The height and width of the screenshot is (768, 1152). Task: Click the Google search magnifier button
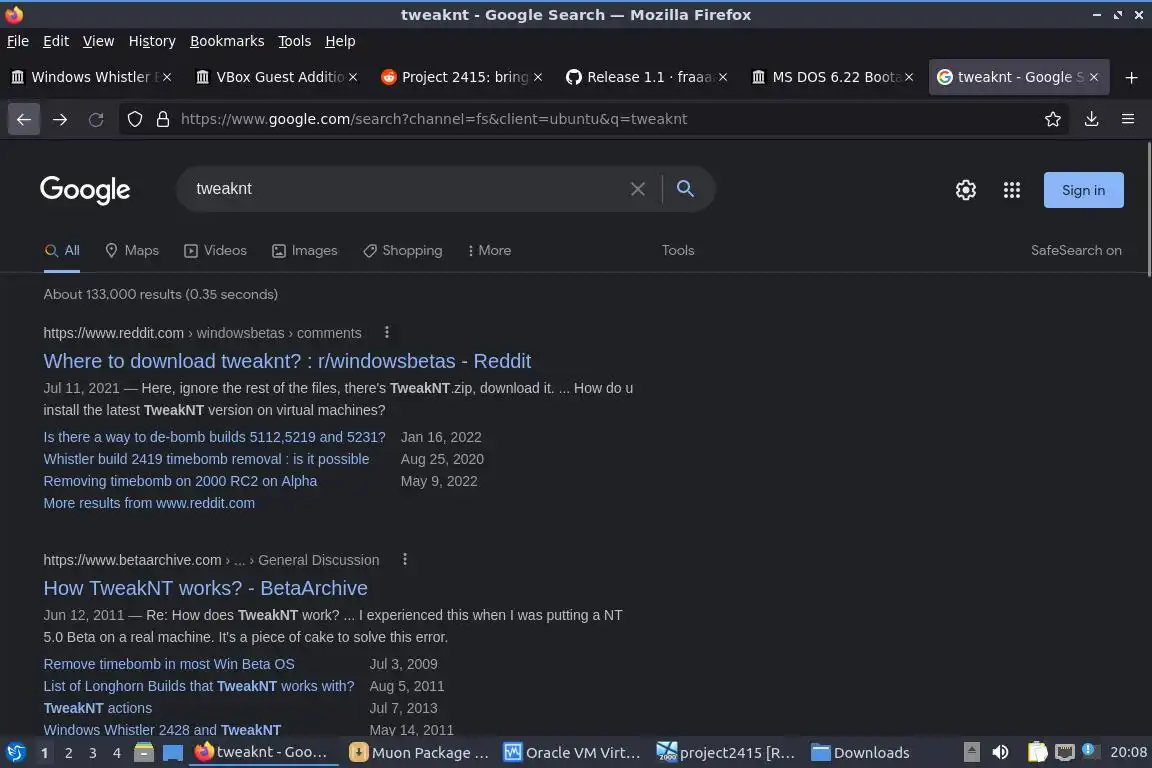click(685, 189)
